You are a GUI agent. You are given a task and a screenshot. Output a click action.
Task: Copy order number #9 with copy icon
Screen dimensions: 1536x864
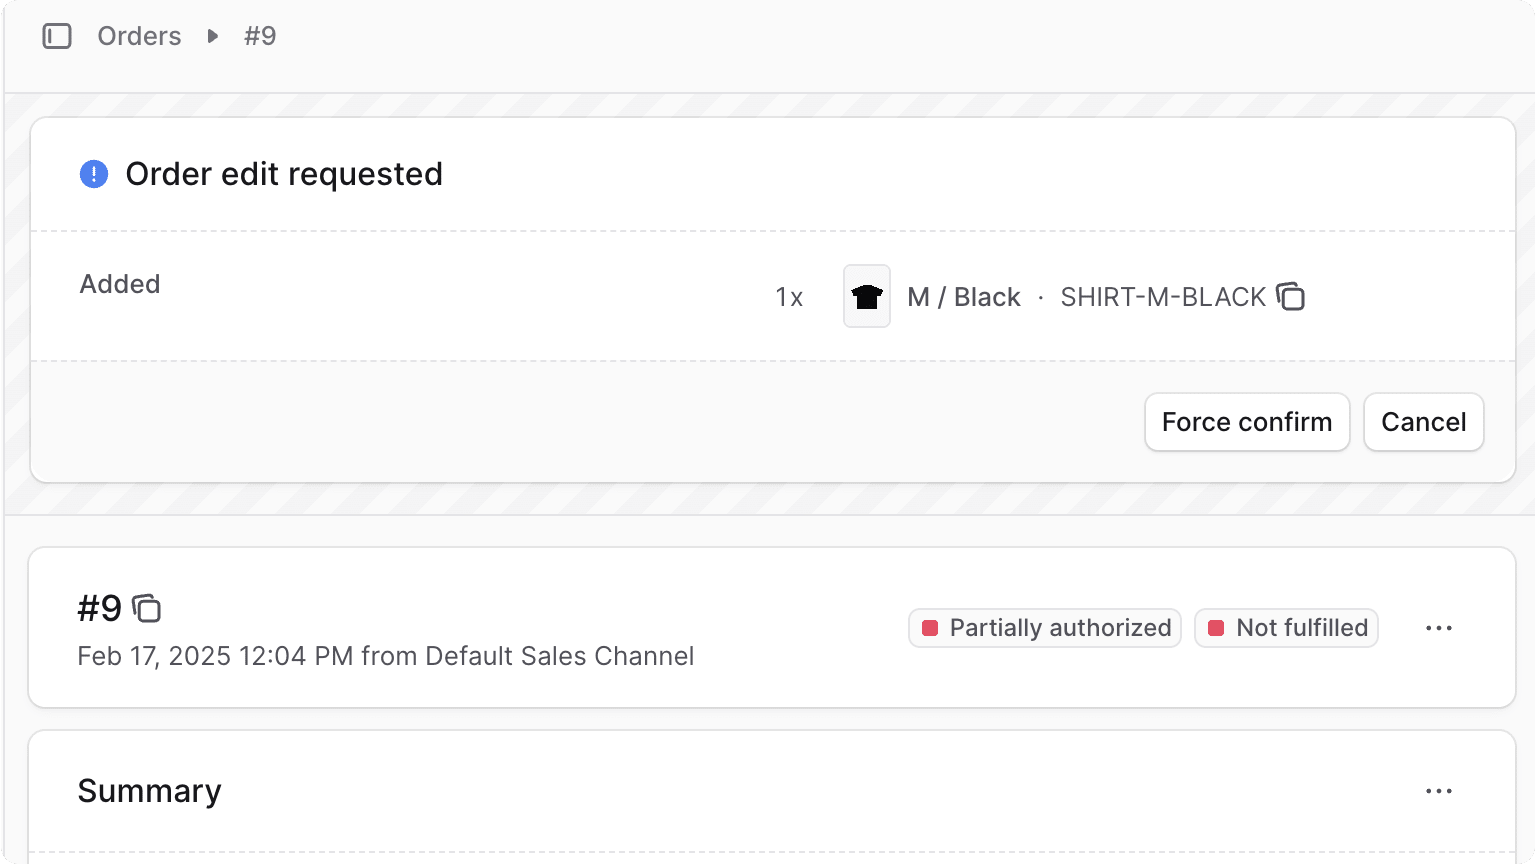(x=148, y=609)
